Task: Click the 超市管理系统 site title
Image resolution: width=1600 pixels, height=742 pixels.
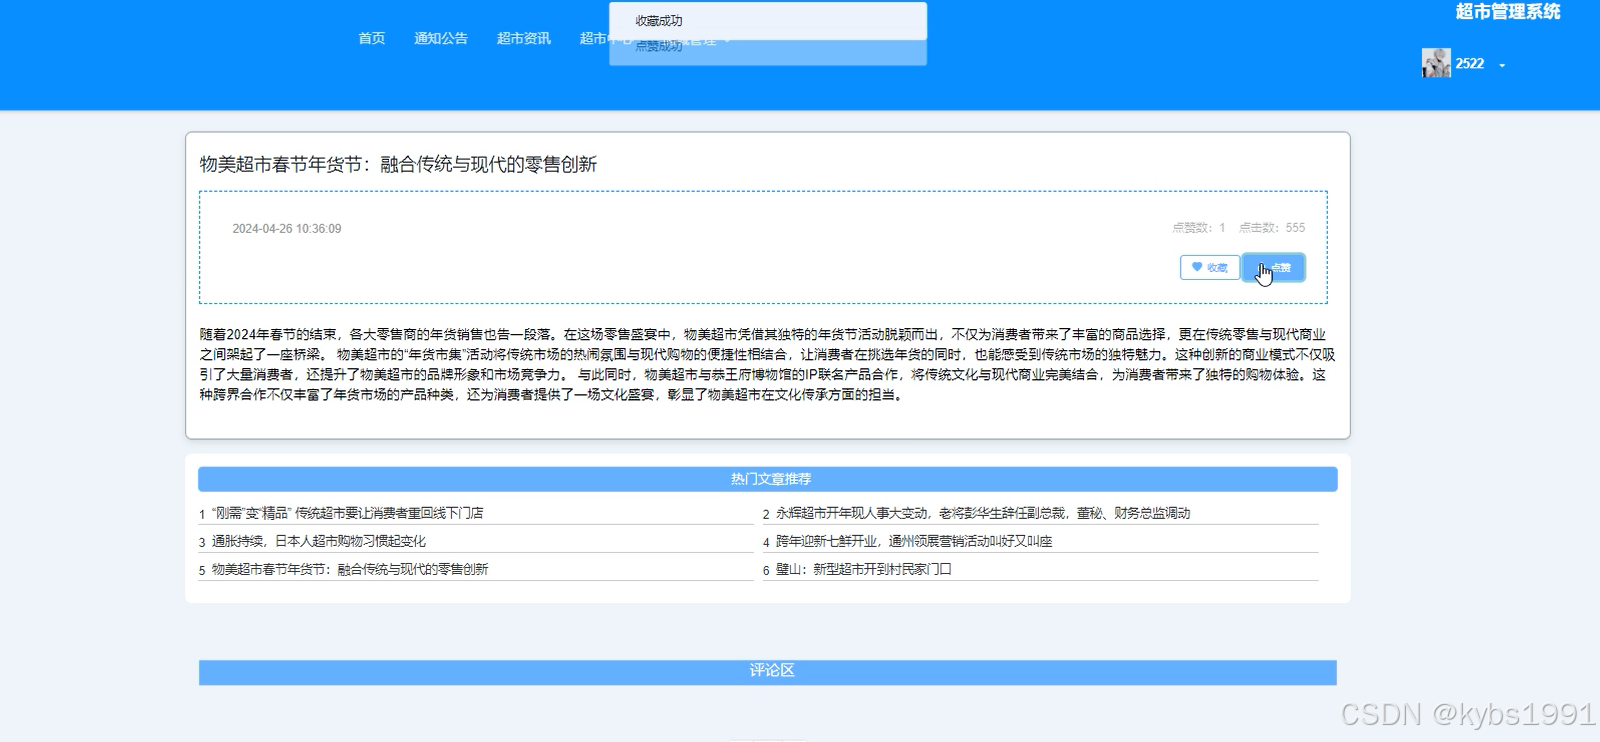Action: point(1508,12)
